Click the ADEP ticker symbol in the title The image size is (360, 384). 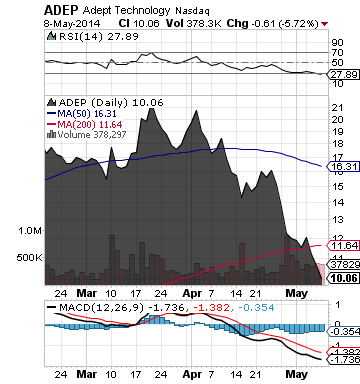pyautogui.click(x=61, y=11)
